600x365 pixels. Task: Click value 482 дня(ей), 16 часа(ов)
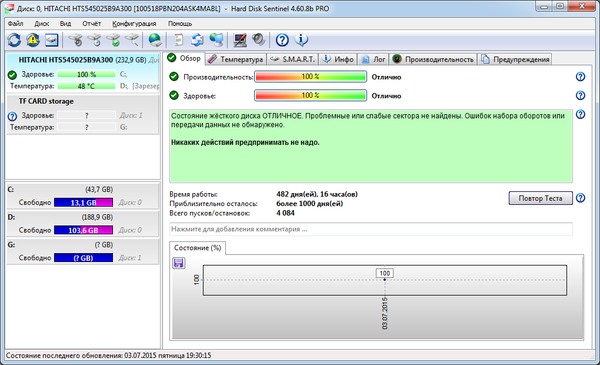coord(317,194)
